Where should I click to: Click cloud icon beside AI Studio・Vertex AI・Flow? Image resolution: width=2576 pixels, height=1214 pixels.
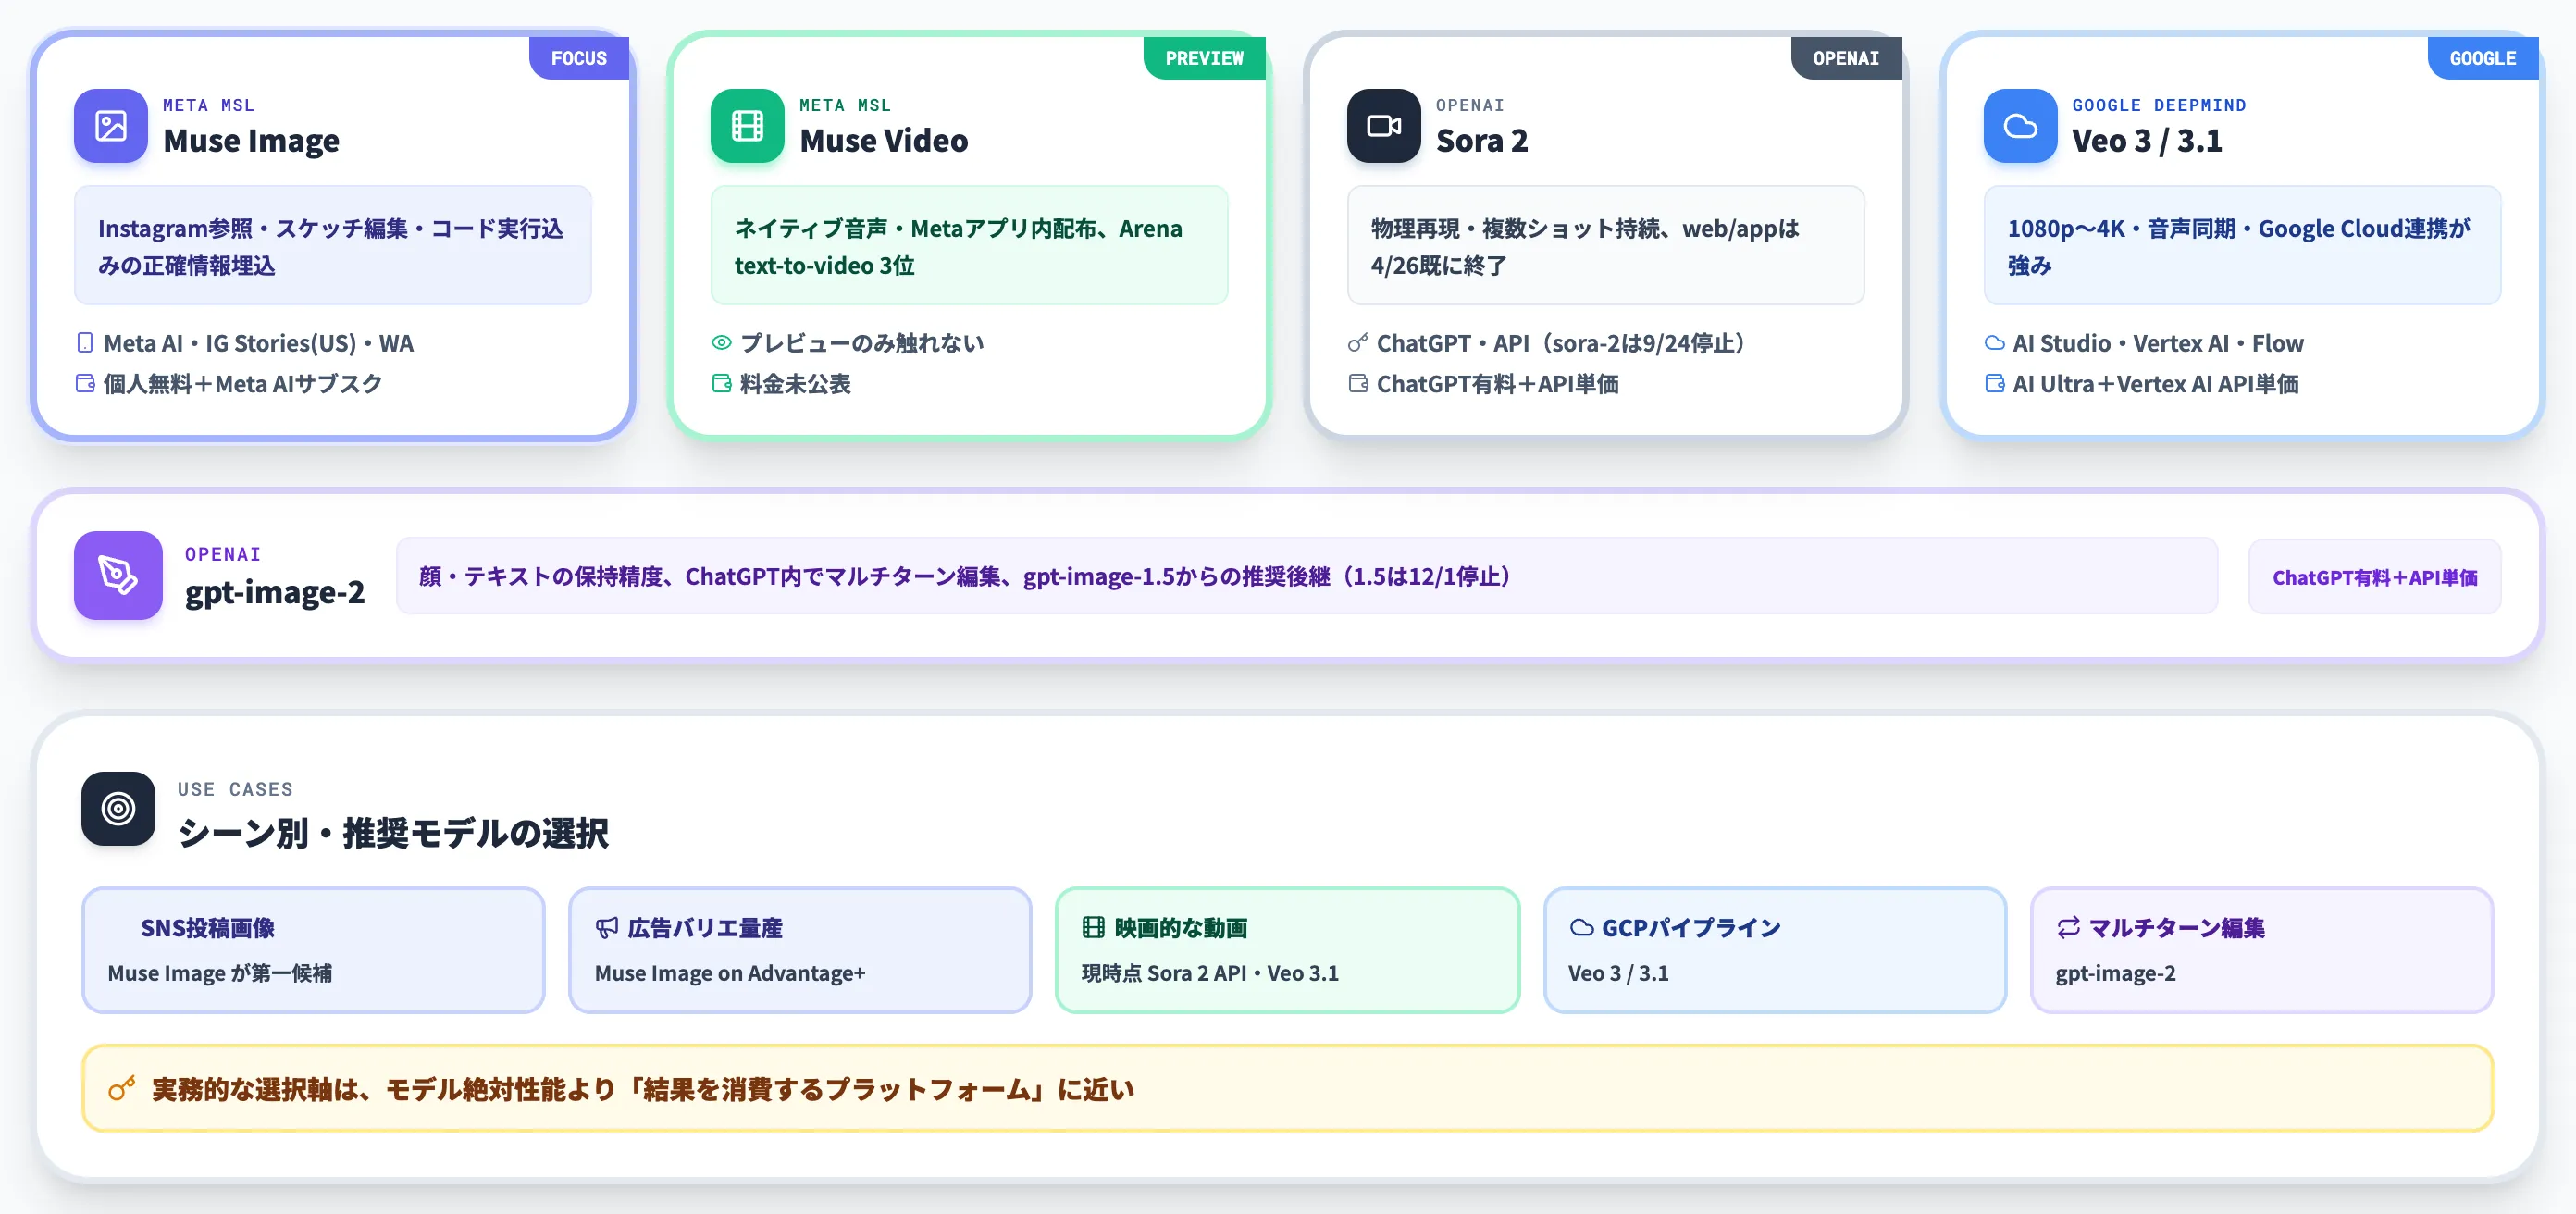tap(1994, 343)
